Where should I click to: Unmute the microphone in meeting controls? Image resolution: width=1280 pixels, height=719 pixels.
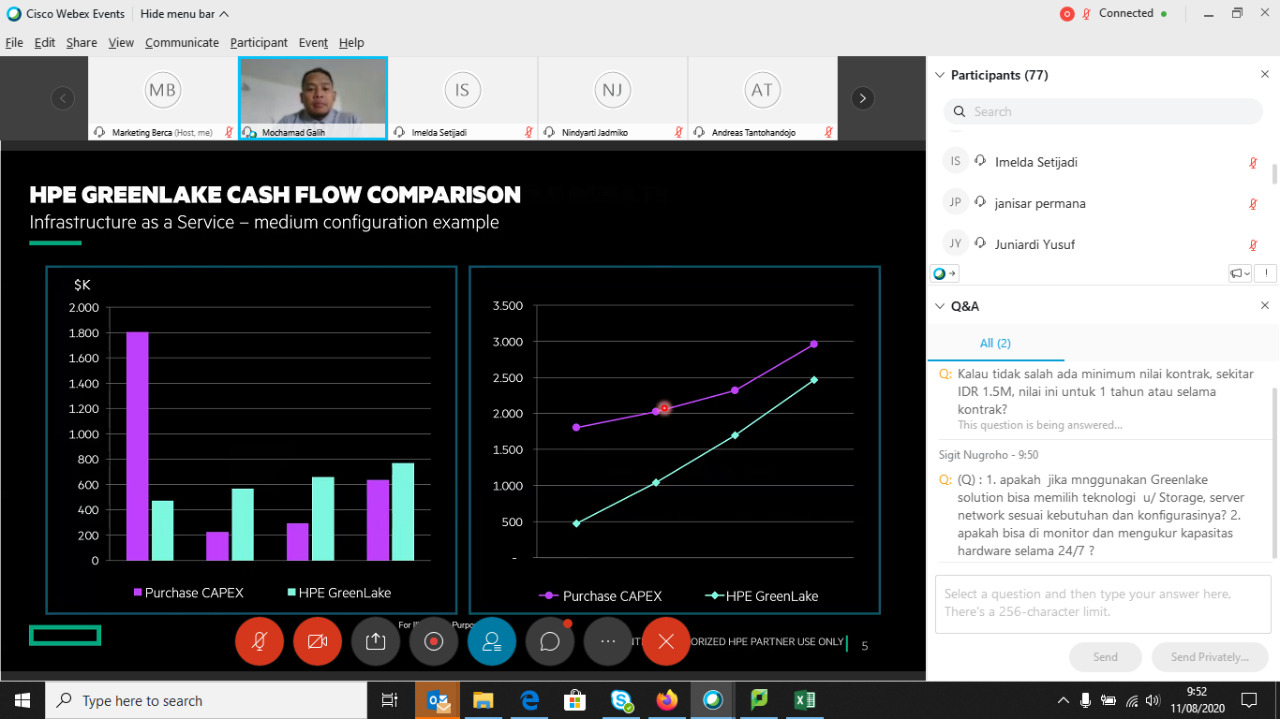259,642
